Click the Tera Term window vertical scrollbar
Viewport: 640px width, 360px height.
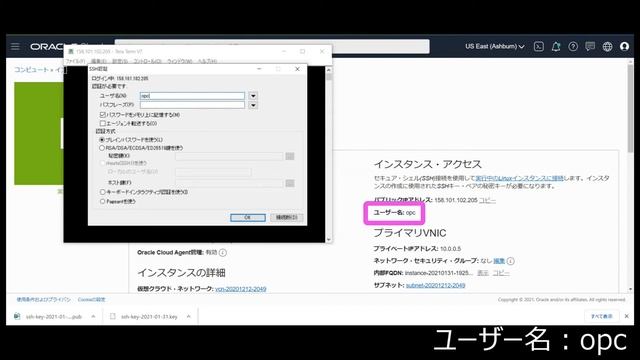(329, 154)
